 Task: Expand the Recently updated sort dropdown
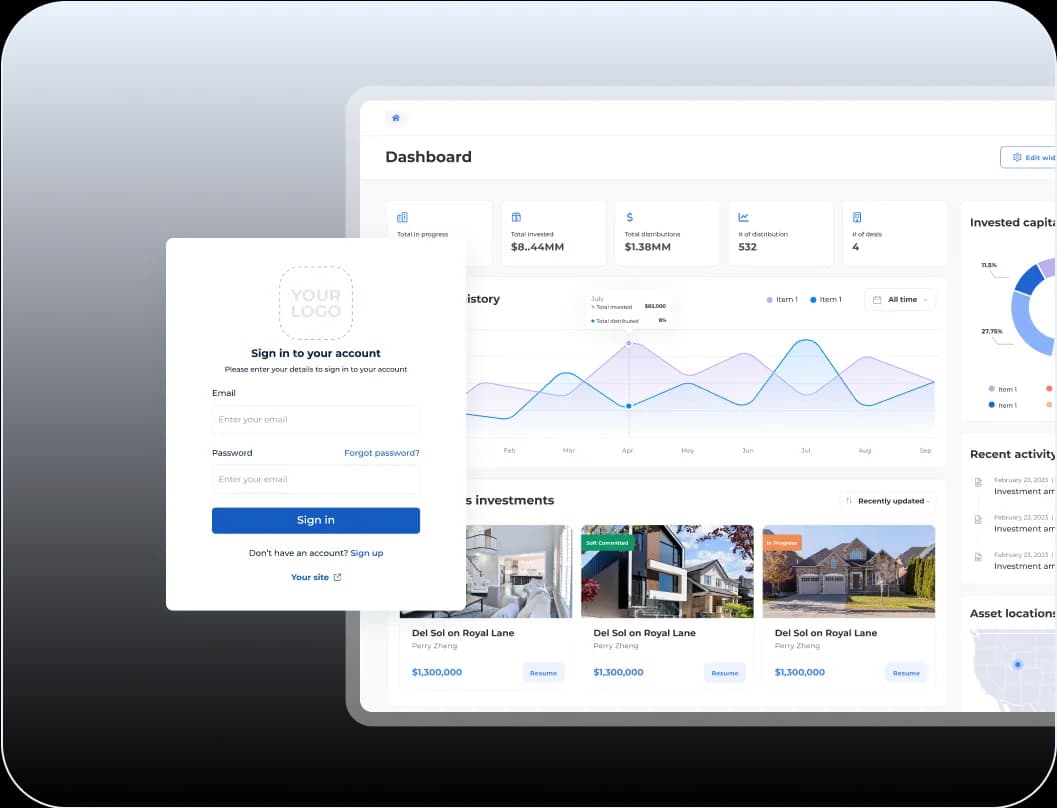tap(887, 501)
